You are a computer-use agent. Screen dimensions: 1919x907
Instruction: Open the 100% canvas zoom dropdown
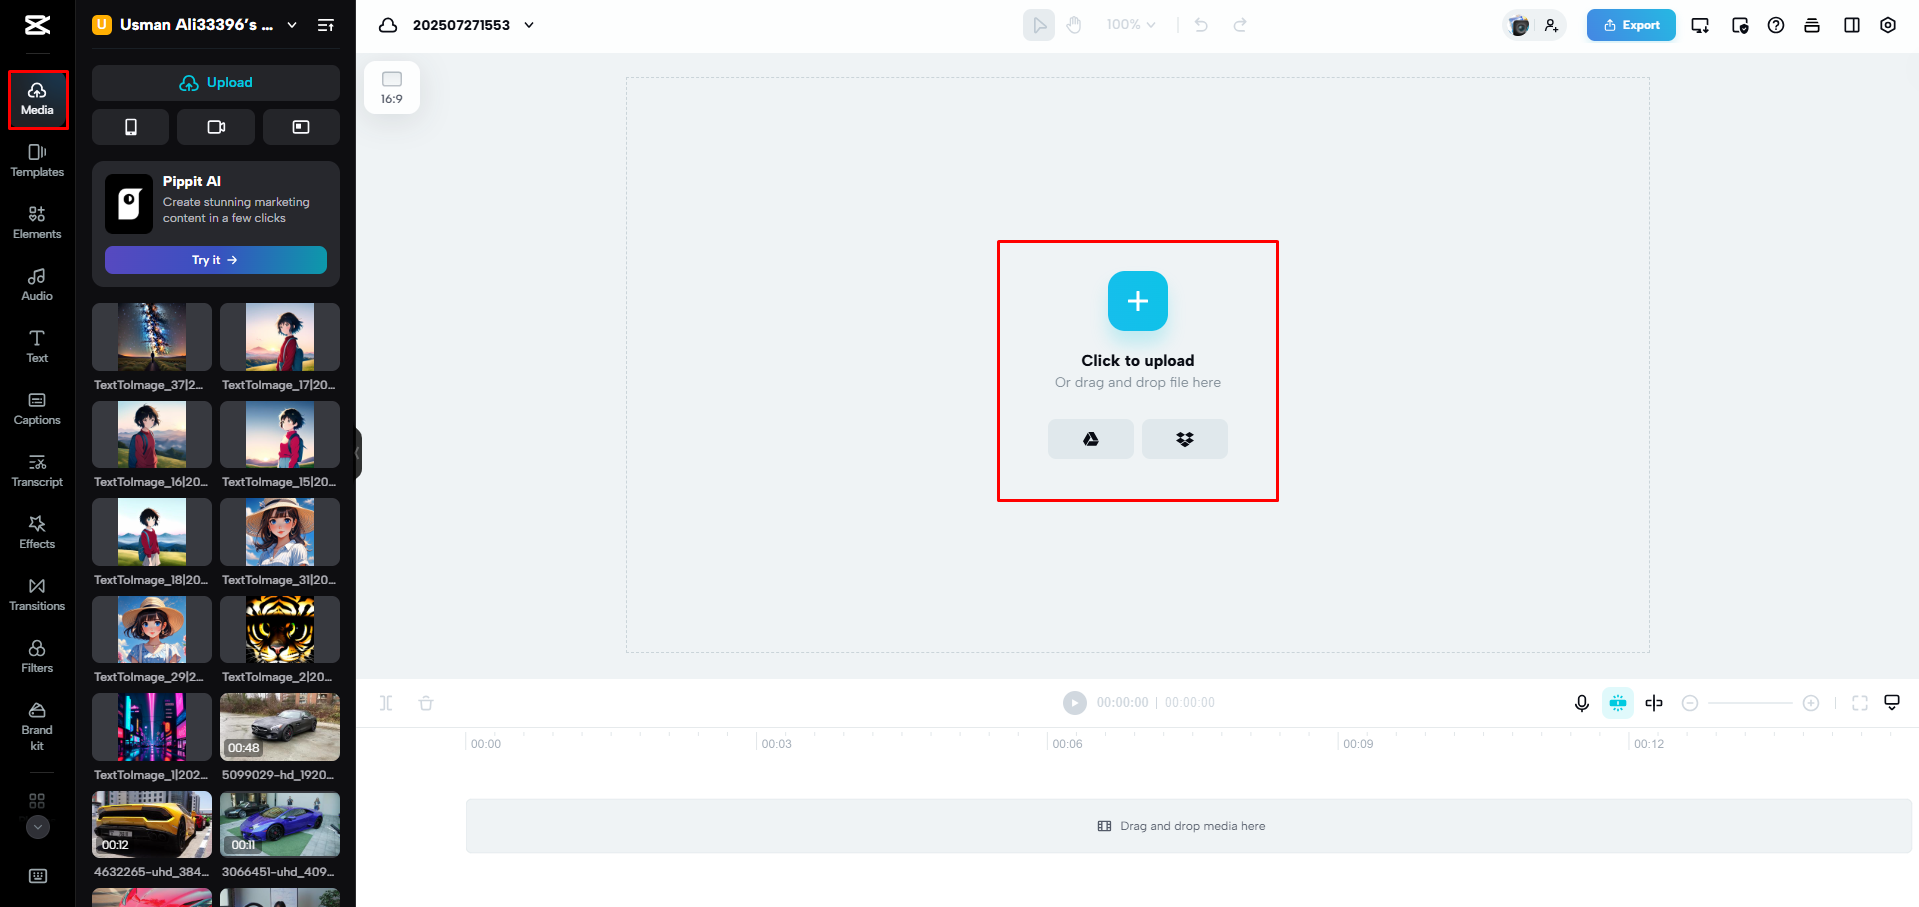tap(1131, 25)
